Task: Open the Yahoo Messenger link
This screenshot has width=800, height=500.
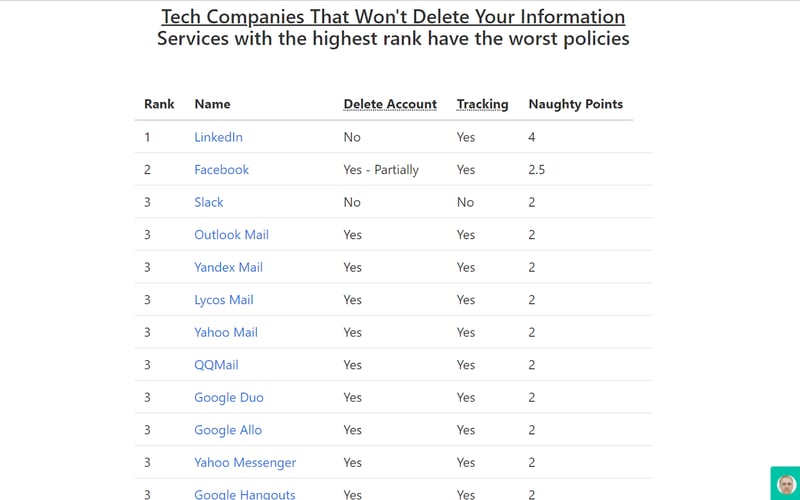Action: 245,462
